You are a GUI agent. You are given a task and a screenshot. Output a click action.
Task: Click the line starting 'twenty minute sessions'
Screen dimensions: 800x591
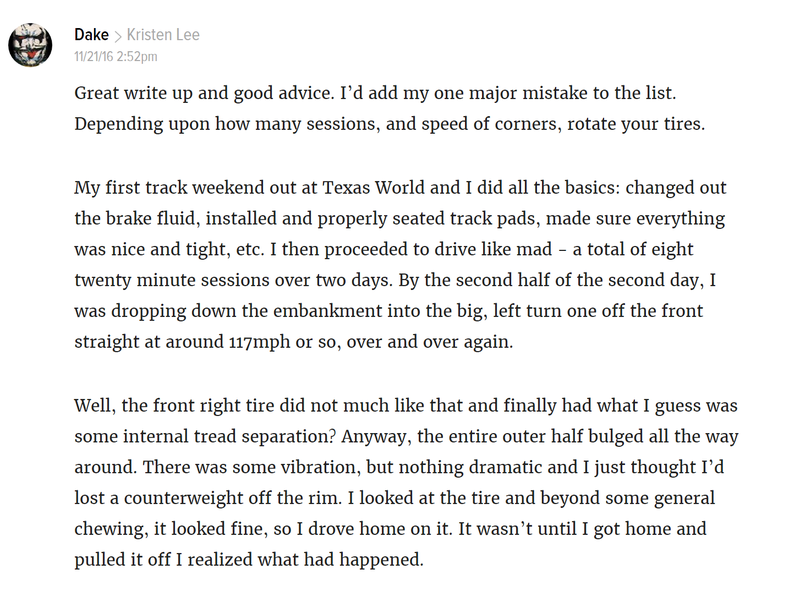[x=395, y=280]
